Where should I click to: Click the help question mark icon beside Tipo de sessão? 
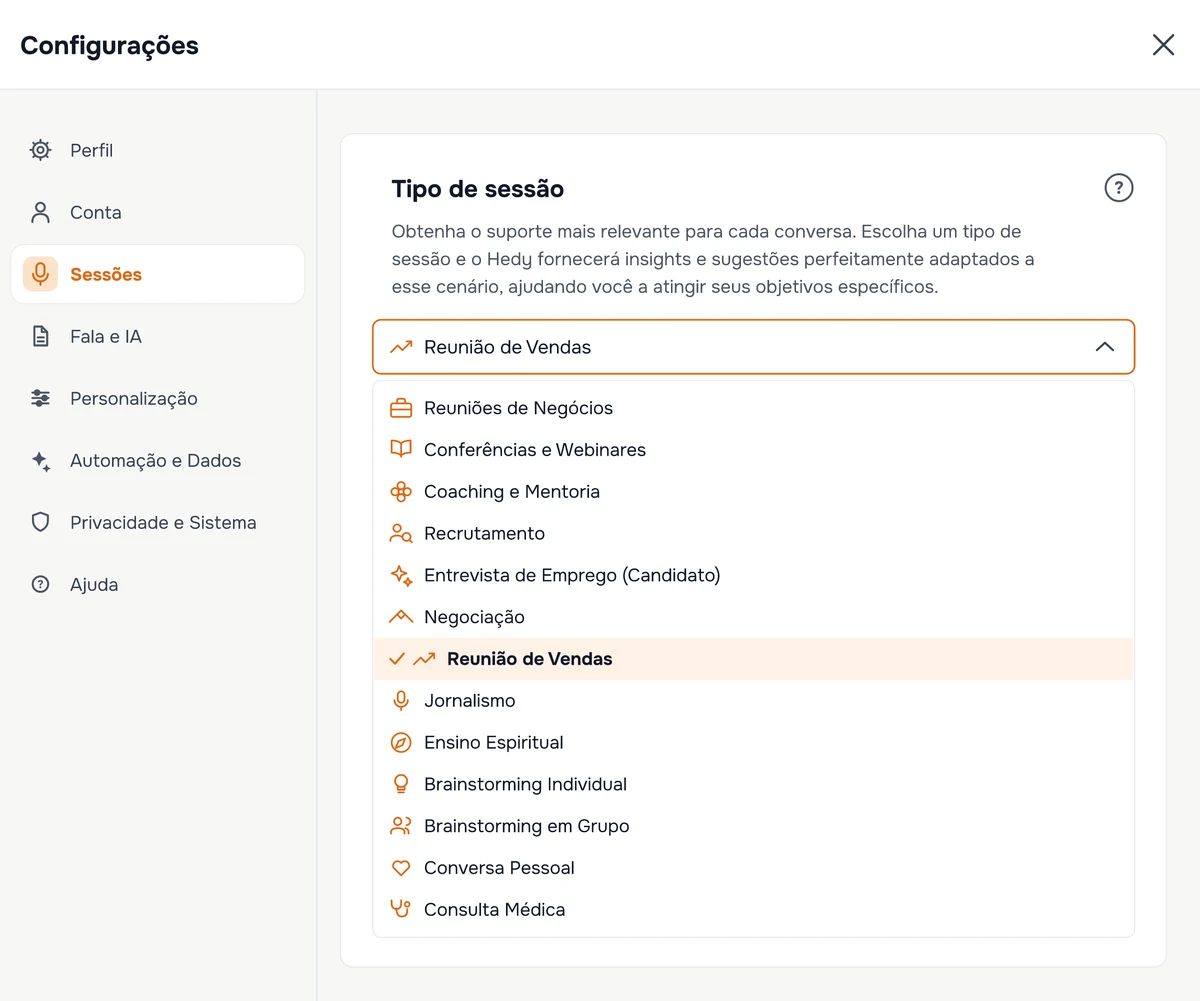tap(1118, 188)
